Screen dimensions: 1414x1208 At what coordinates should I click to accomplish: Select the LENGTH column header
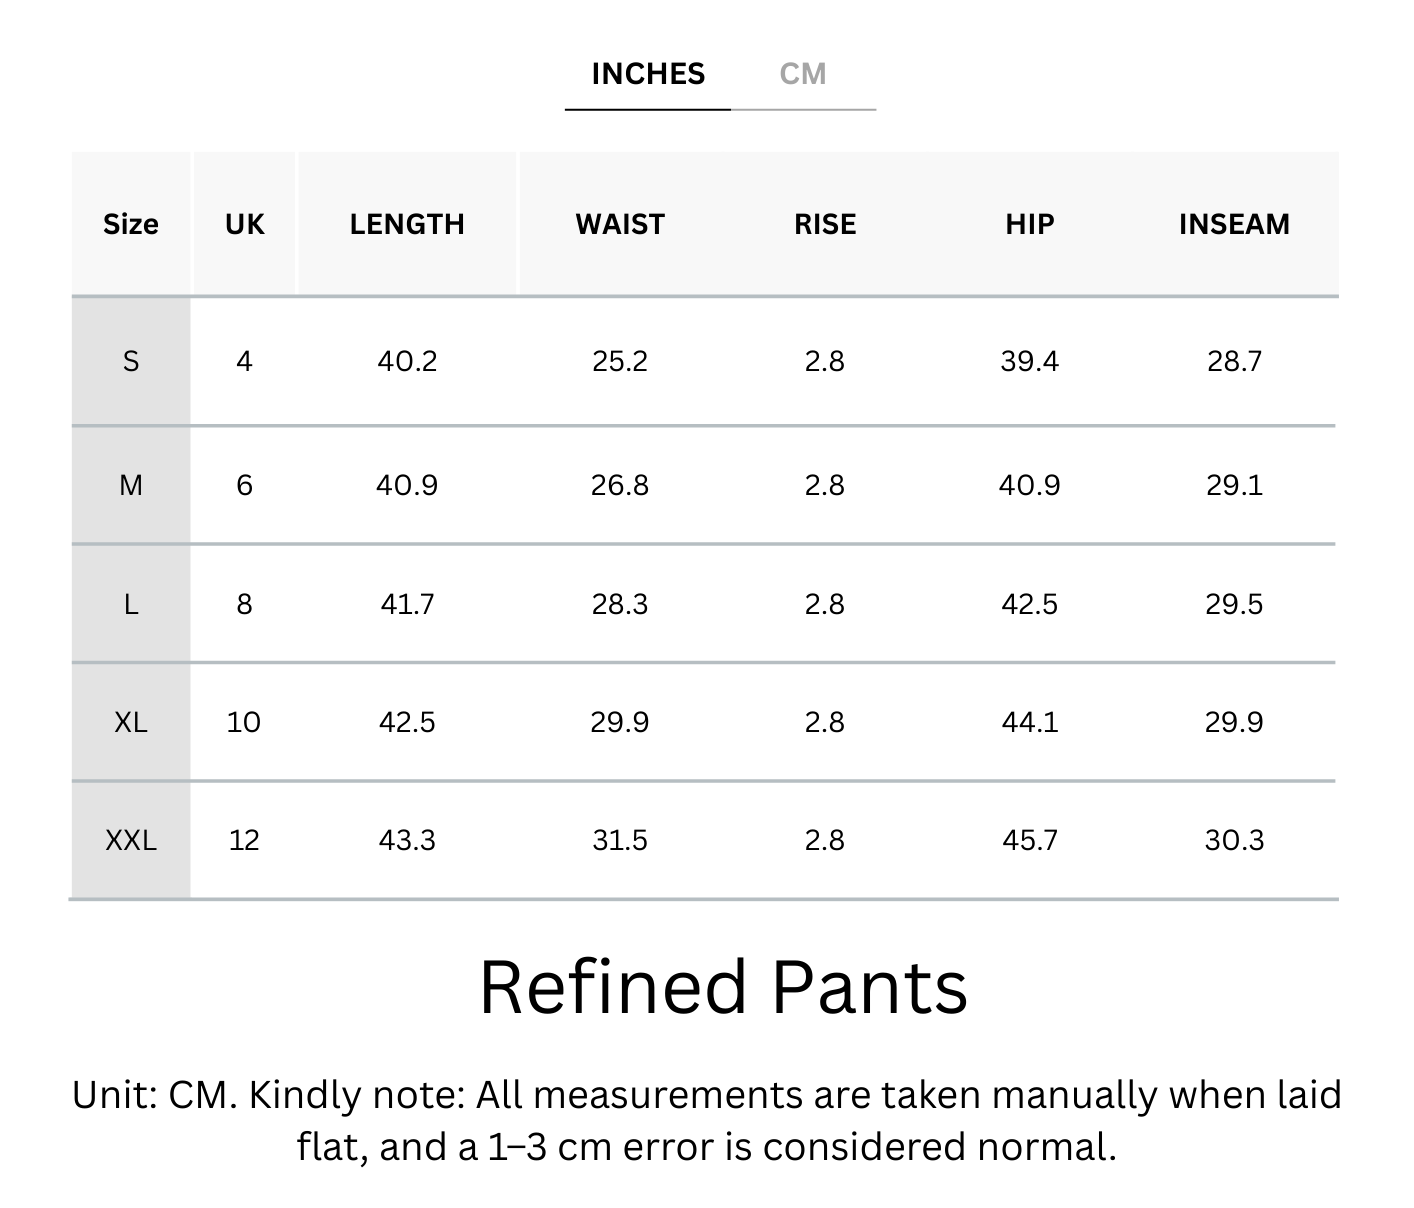pos(407,224)
